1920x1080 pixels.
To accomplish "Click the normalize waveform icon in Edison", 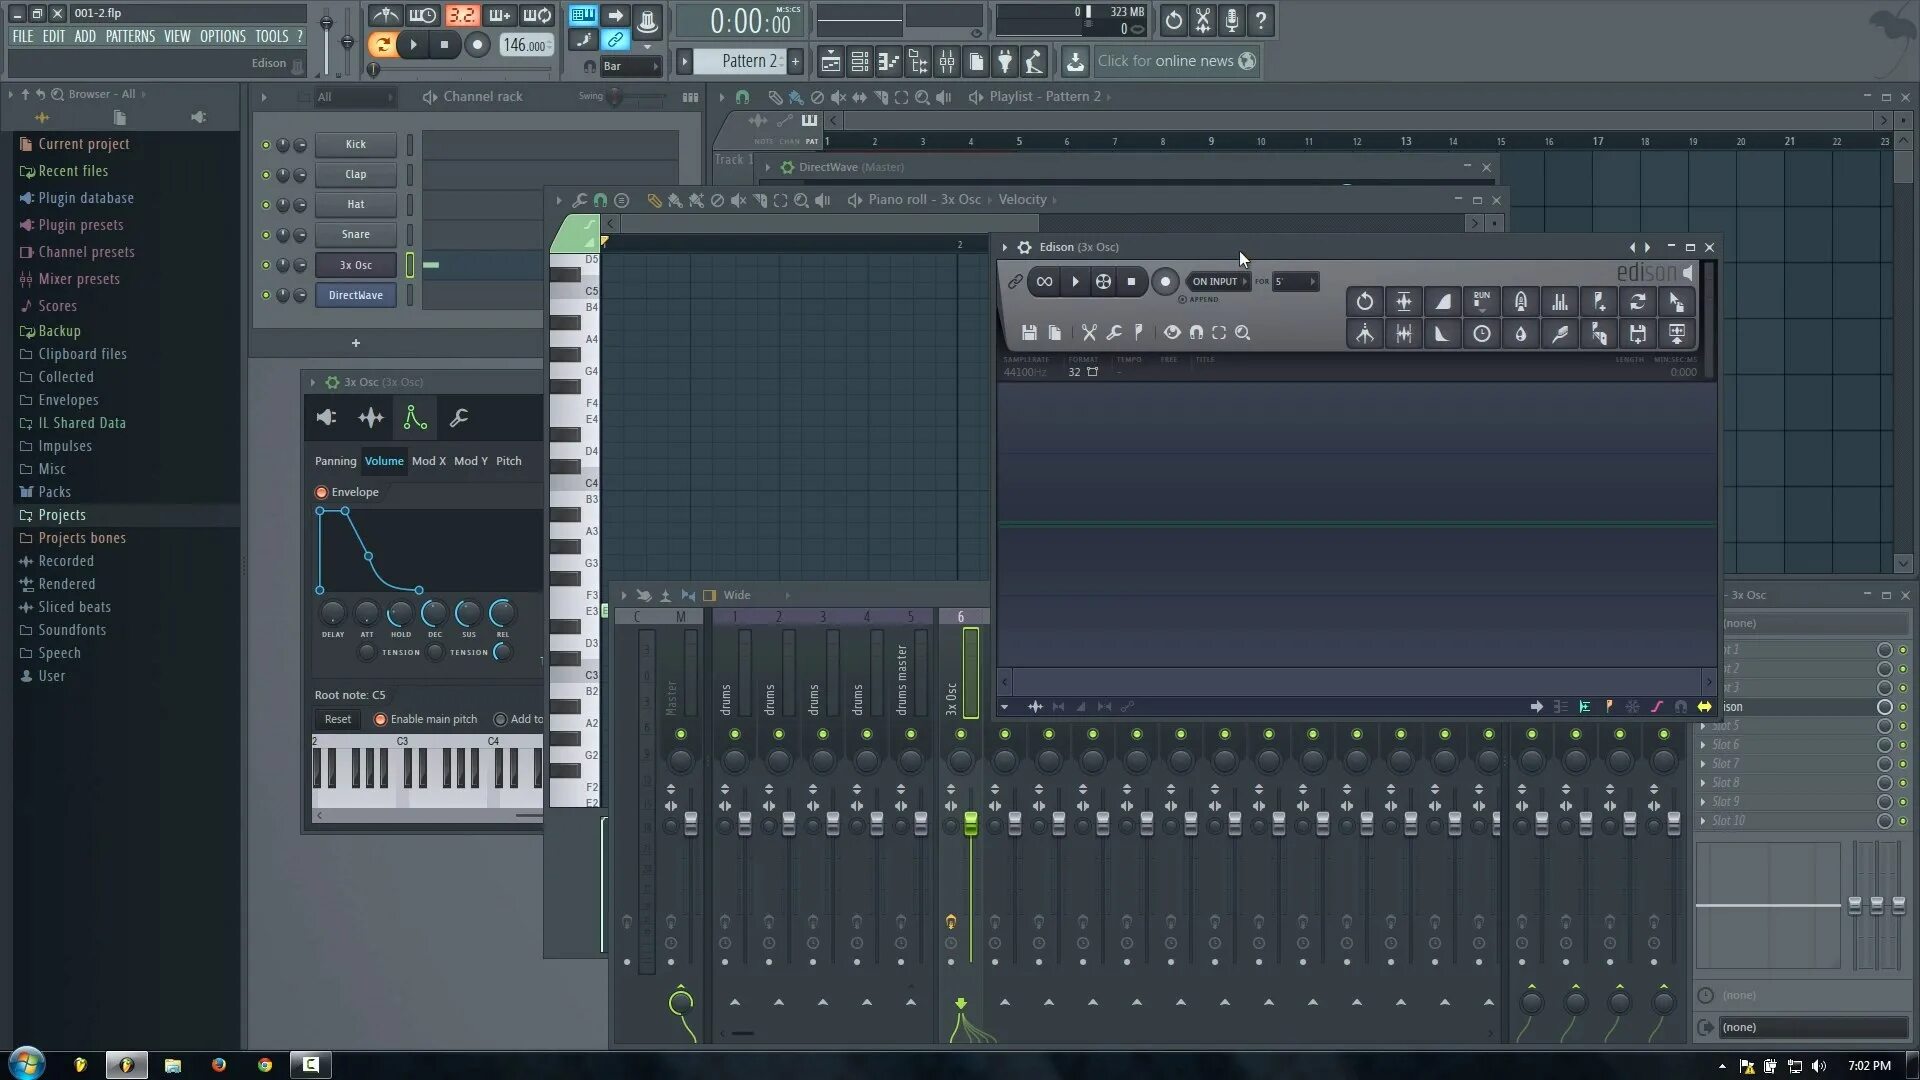I will [x=1404, y=301].
